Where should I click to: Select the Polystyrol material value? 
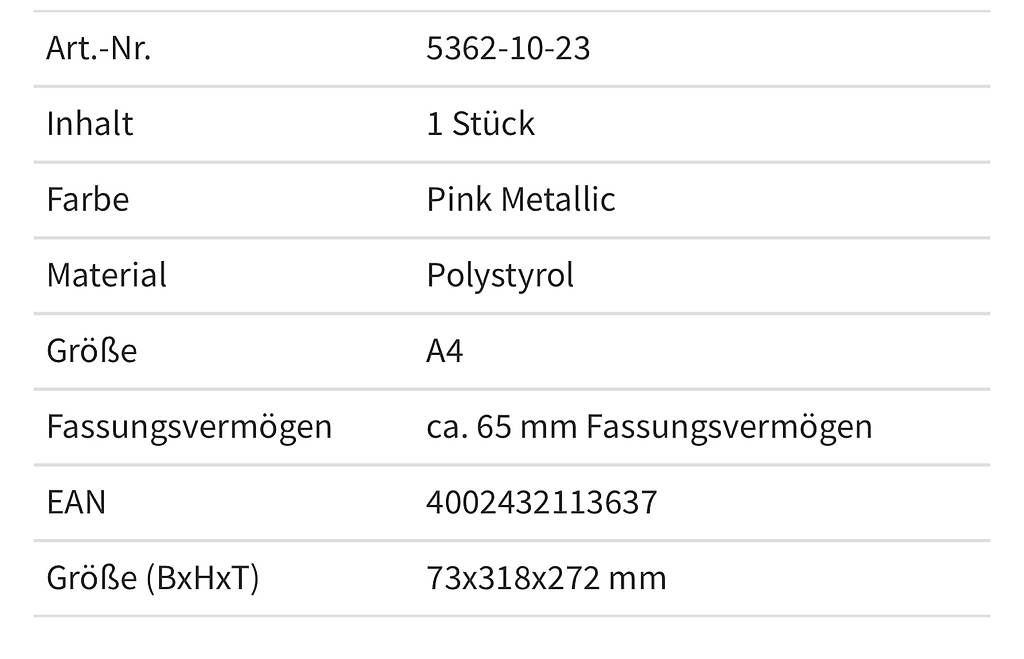(500, 276)
